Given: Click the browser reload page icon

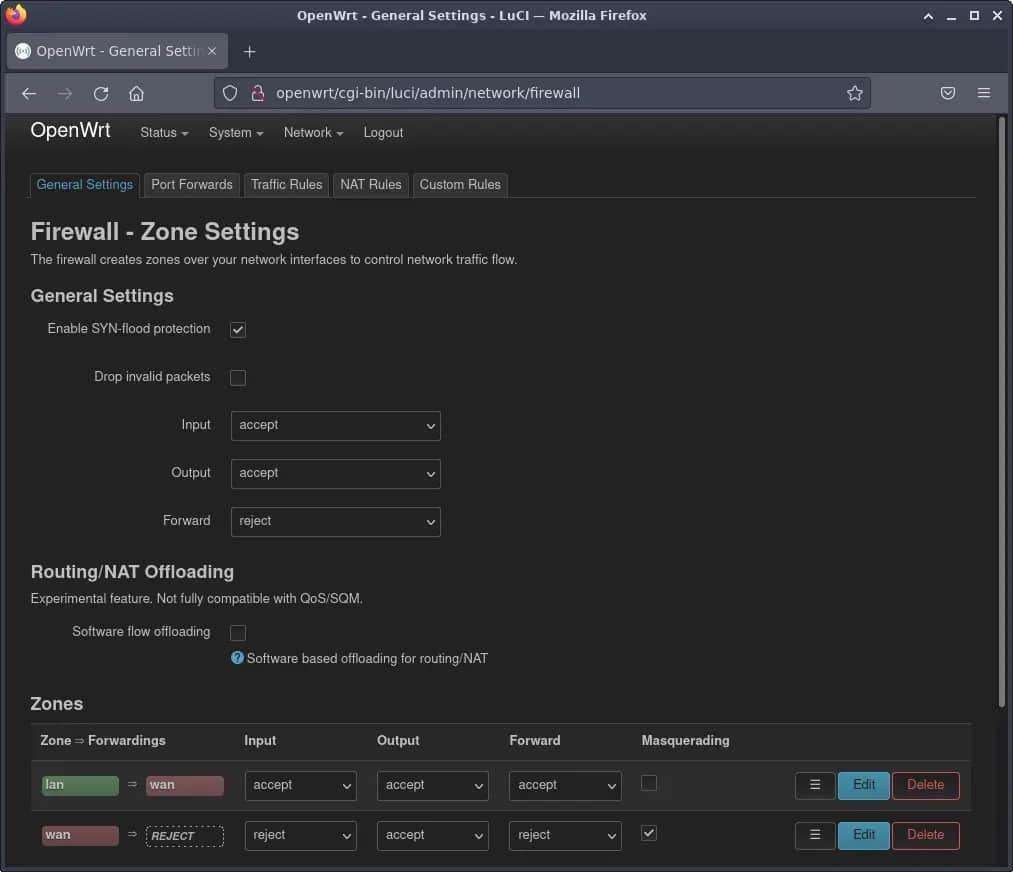Looking at the screenshot, I should tap(101, 93).
